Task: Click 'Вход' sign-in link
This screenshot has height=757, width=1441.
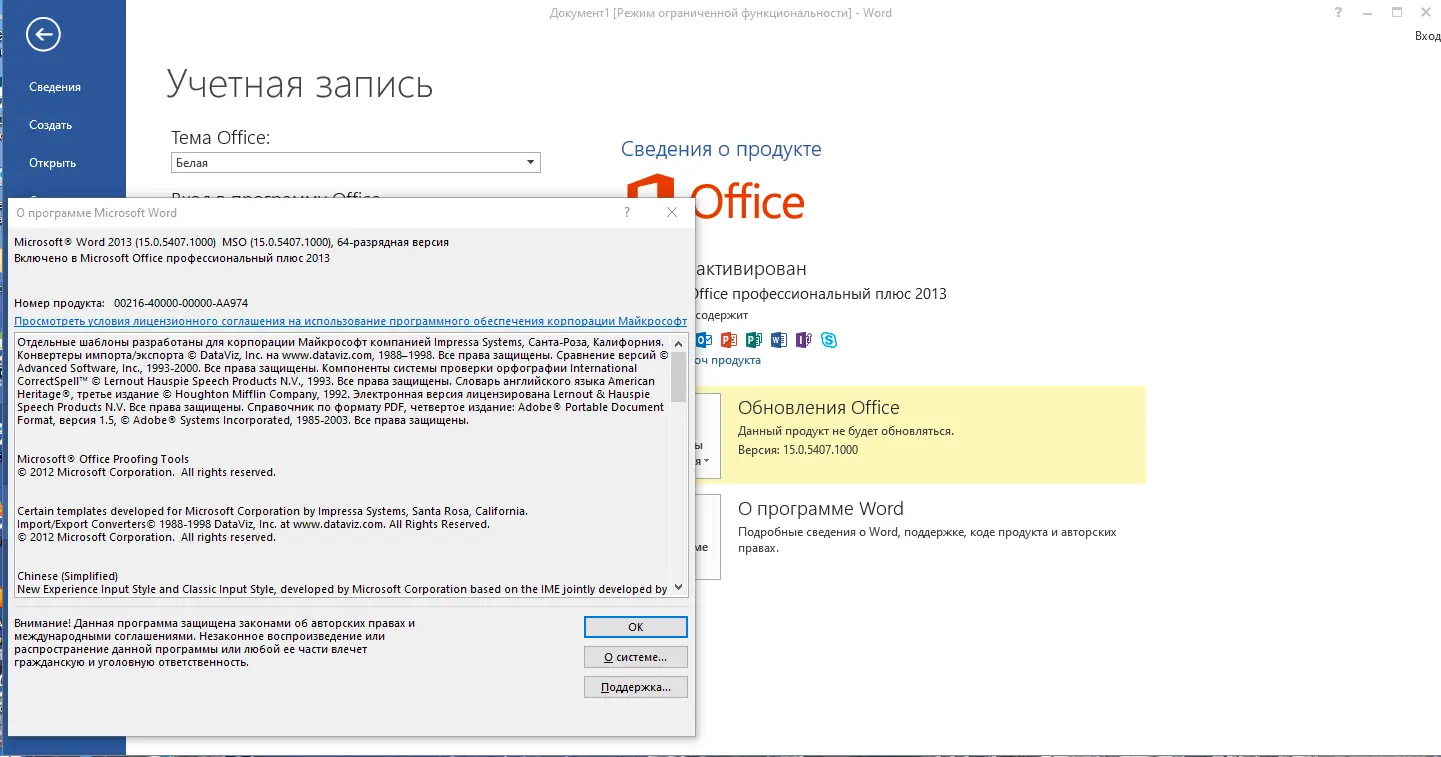Action: pyautogui.click(x=1427, y=35)
